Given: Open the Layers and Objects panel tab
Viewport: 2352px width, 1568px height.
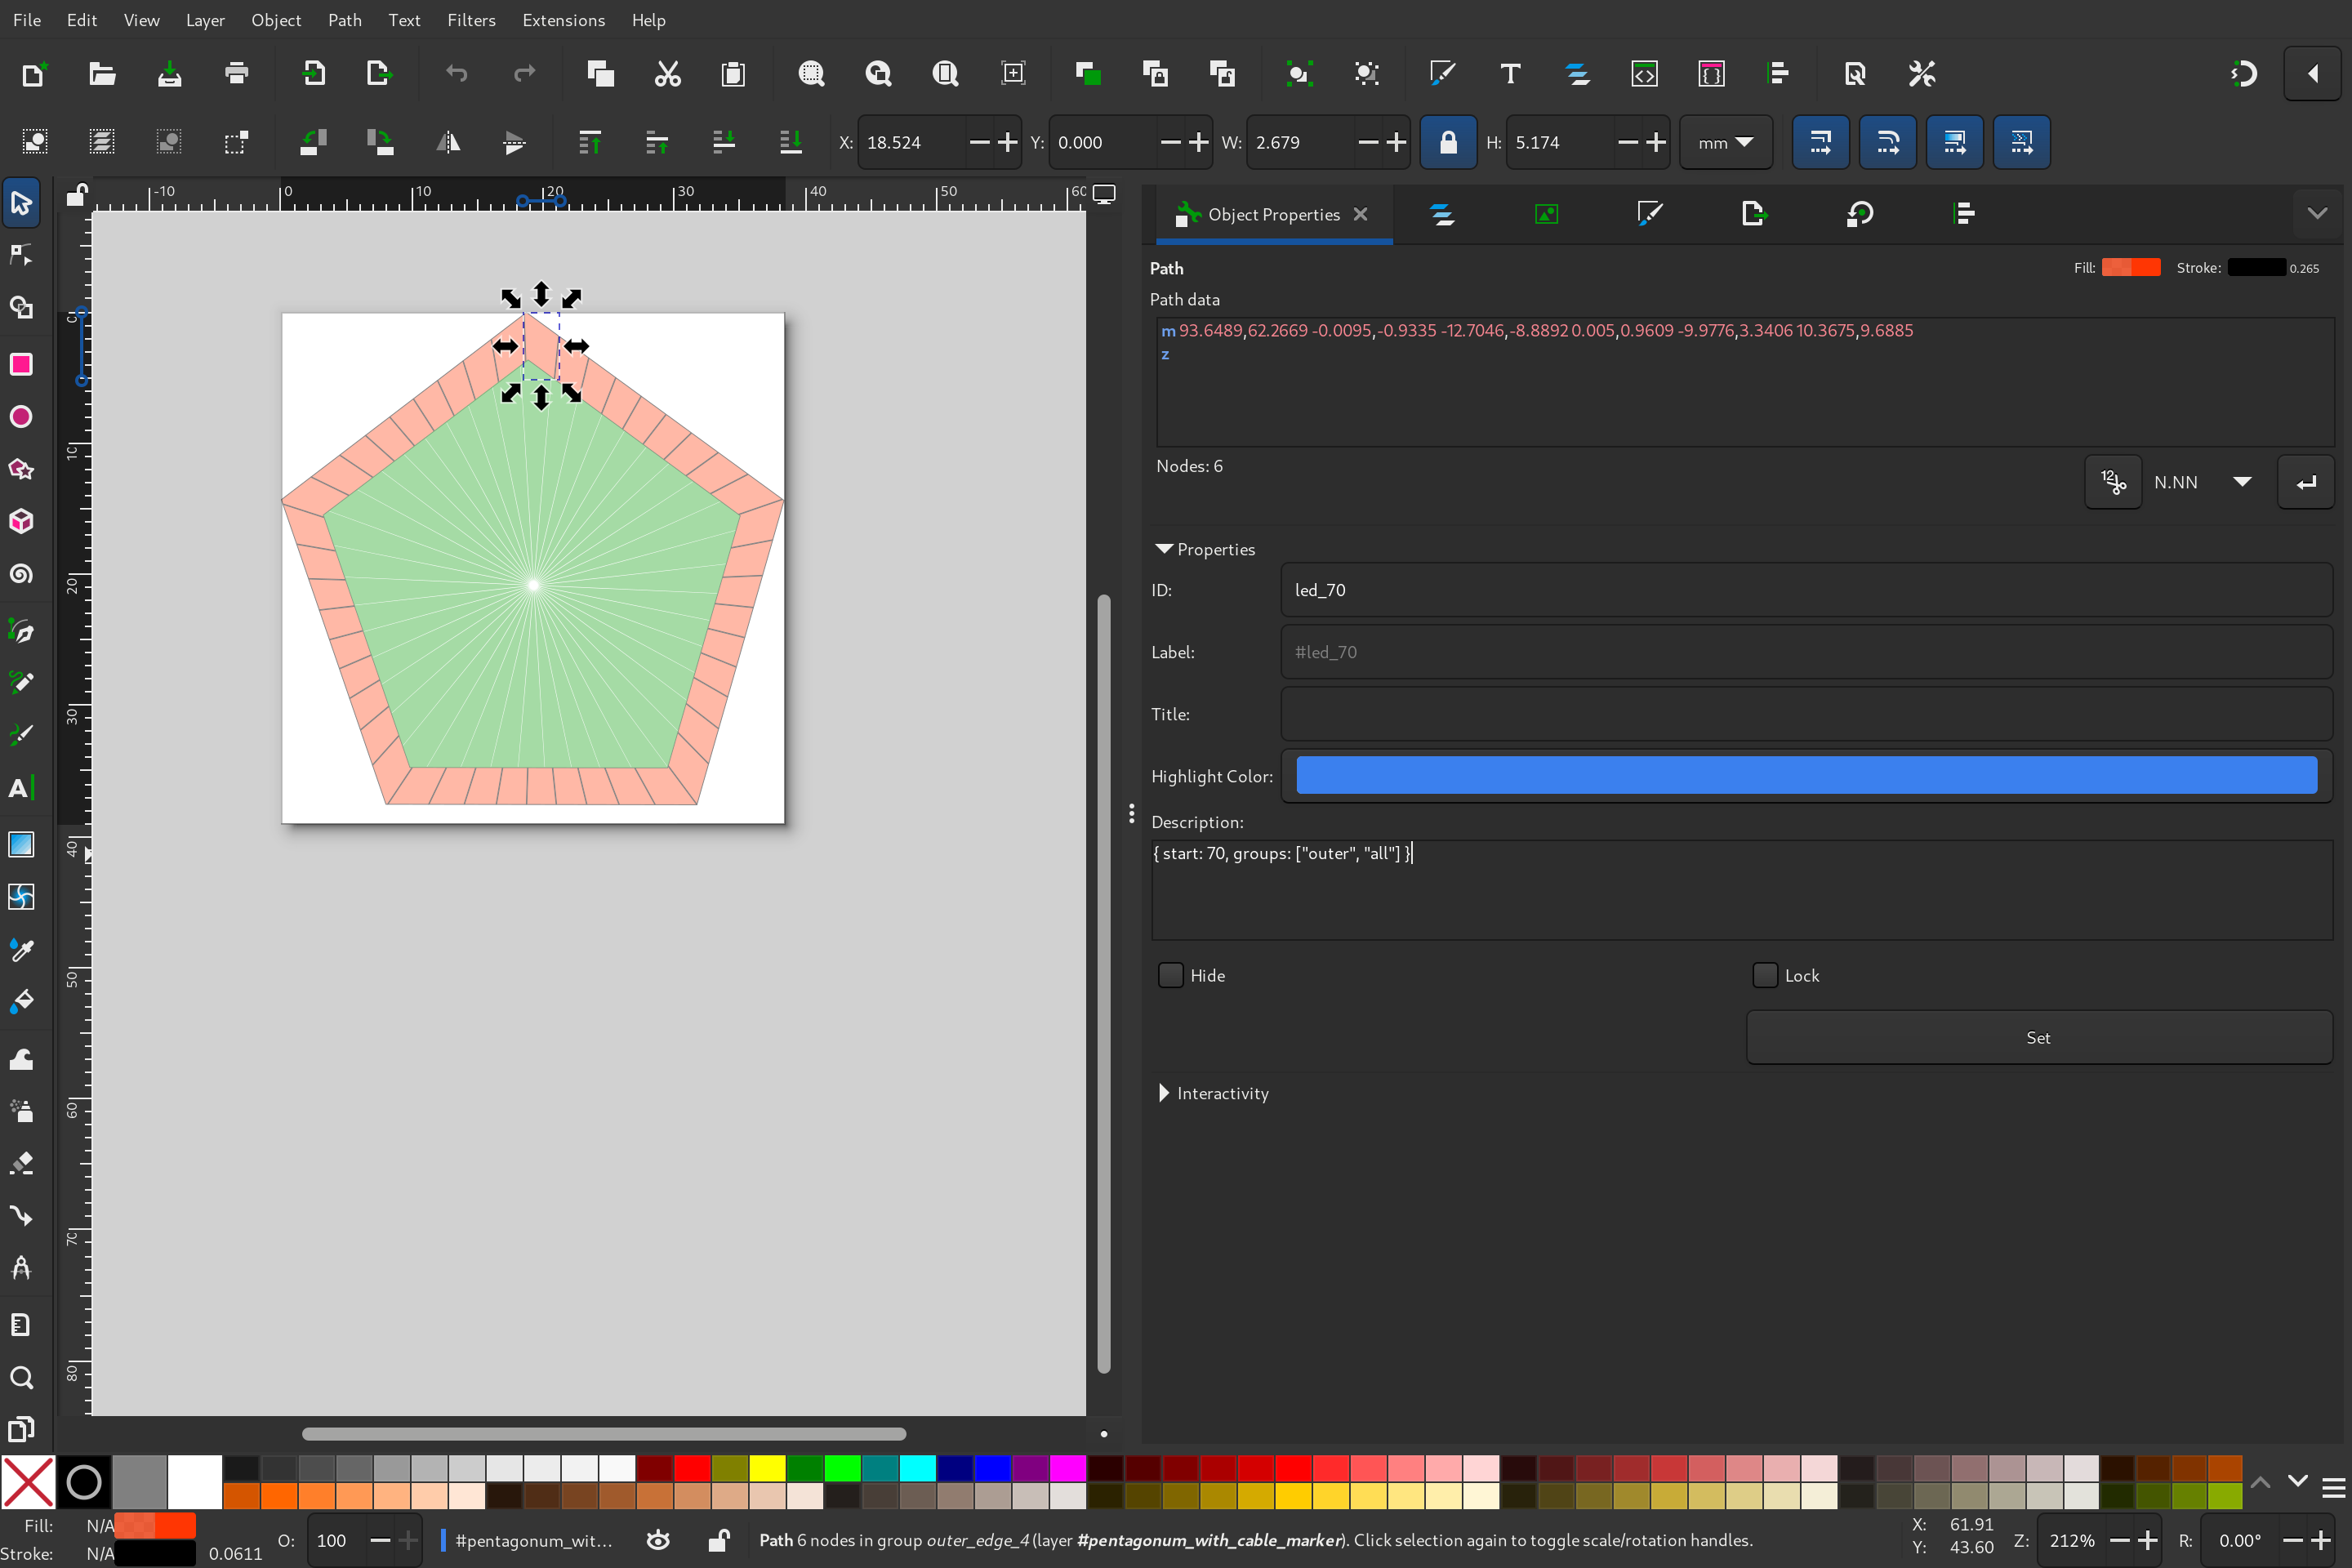Looking at the screenshot, I should [x=1442, y=214].
